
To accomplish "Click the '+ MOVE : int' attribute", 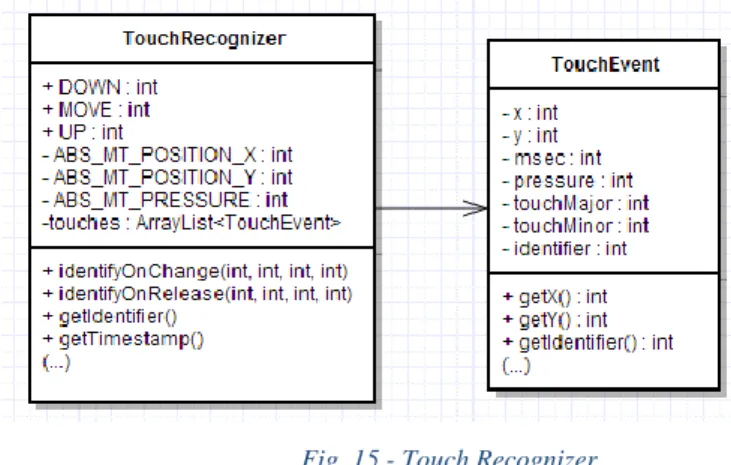I will 97,110.
